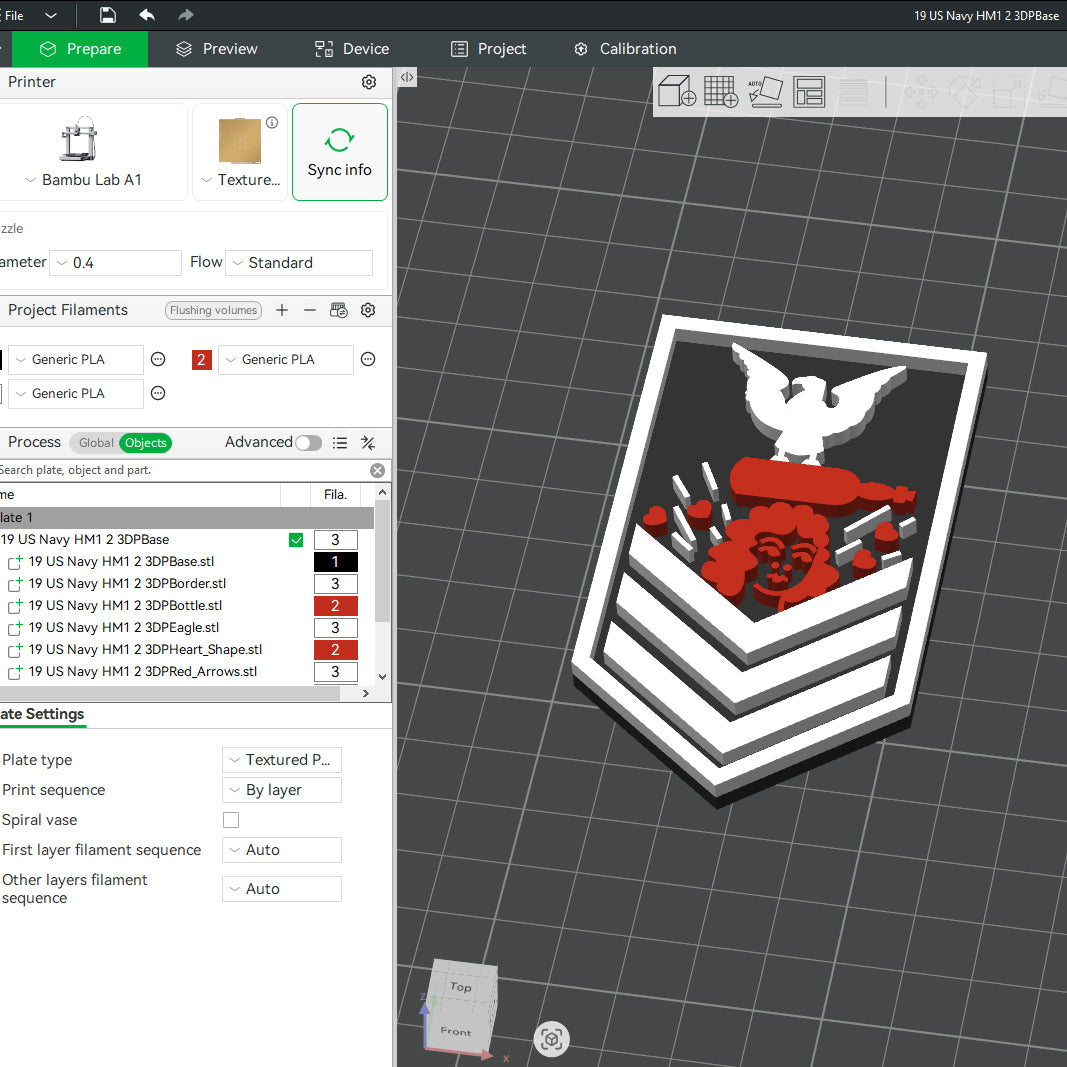Sync filaments from AMS icon
This screenshot has width=1067, height=1067.
coord(338,310)
